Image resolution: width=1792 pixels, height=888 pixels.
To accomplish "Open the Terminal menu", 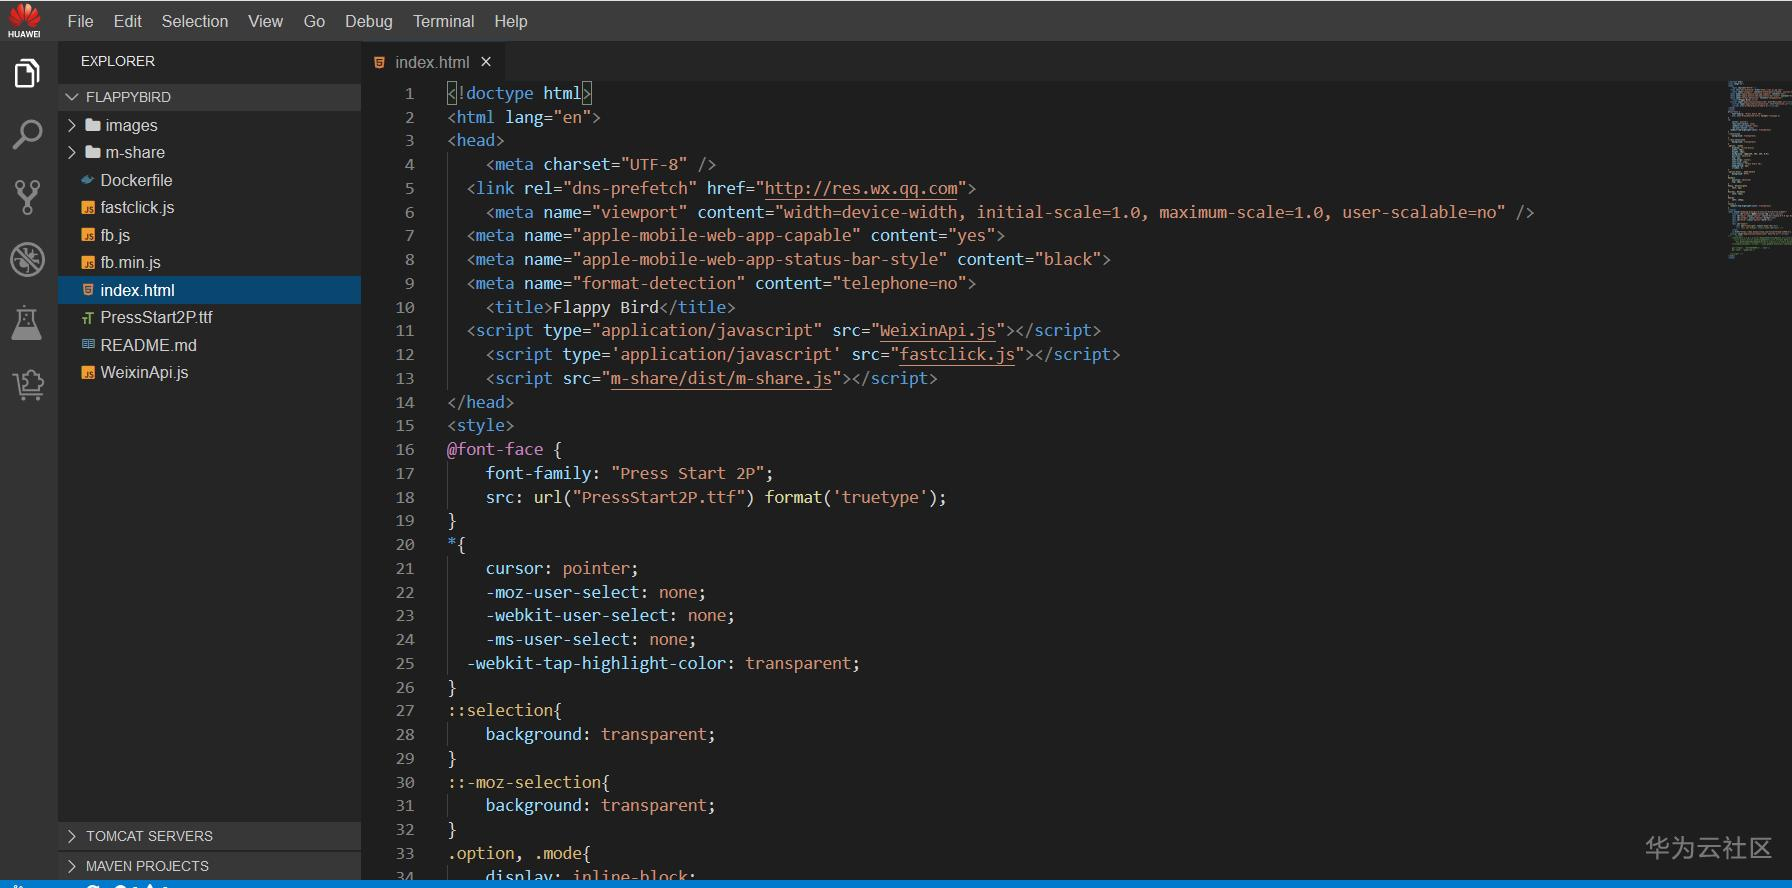I will (x=443, y=21).
